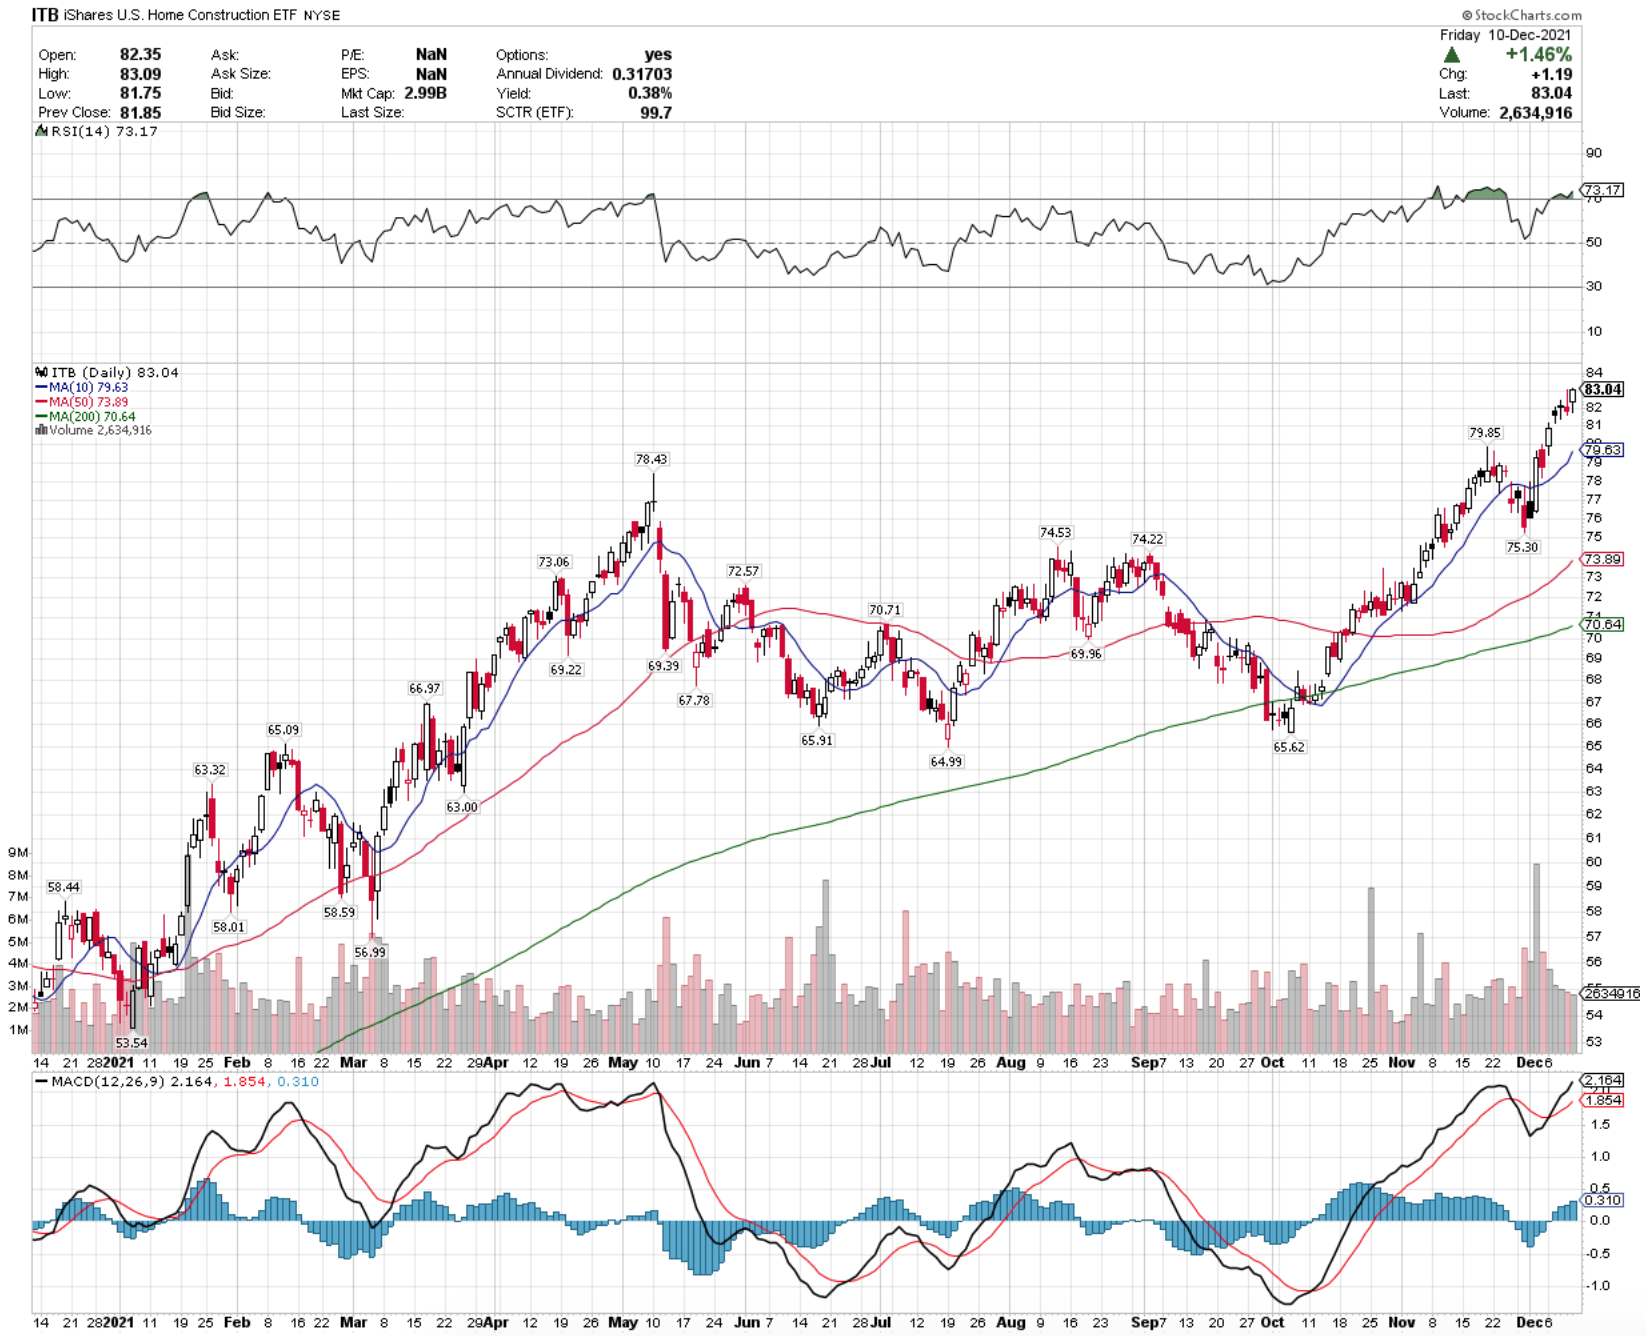Click the SCTR (ETF) value 99.7
1646x1336 pixels.
(x=656, y=113)
